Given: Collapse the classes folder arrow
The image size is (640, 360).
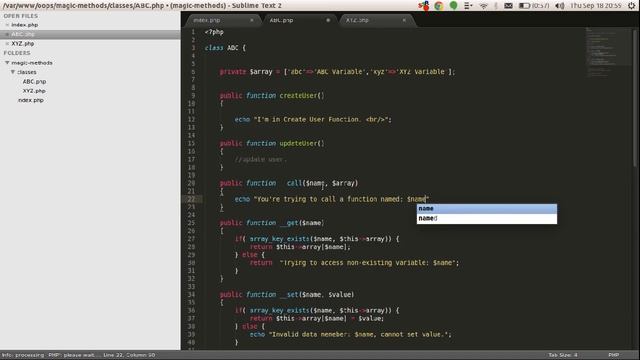Looking at the screenshot, I should coord(13,72).
